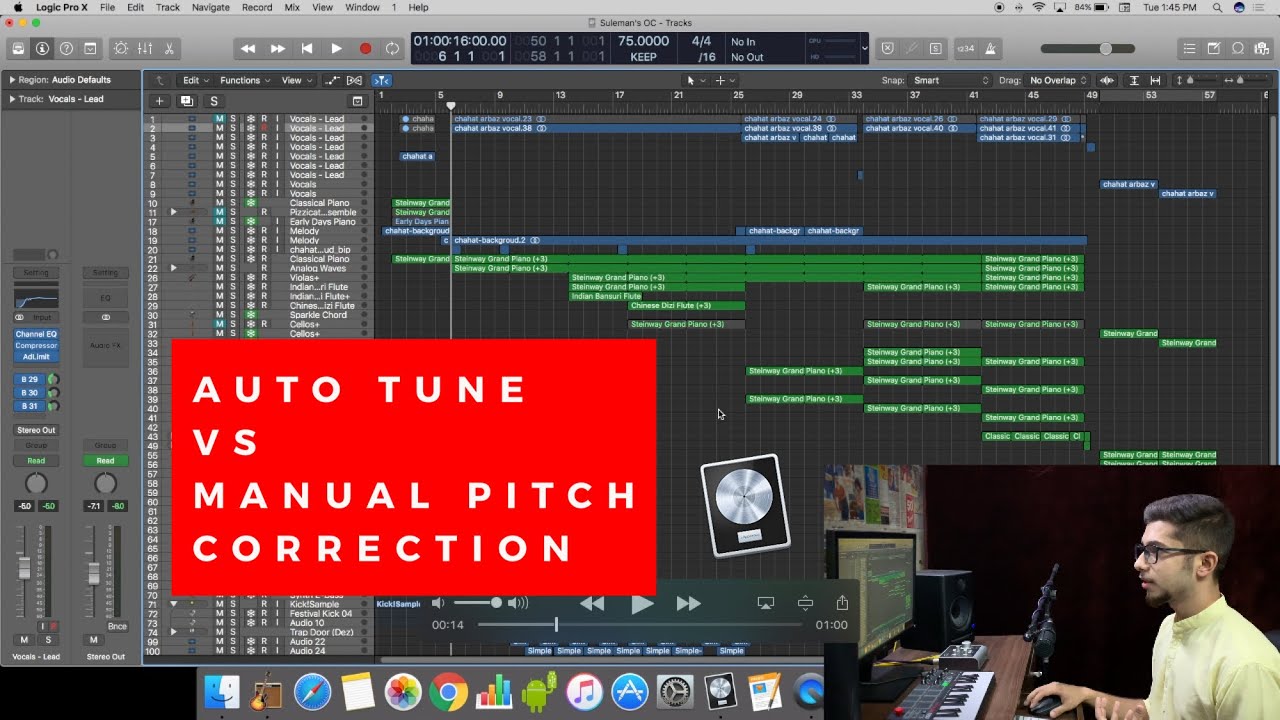Open the Navigate menu

tap(210, 7)
